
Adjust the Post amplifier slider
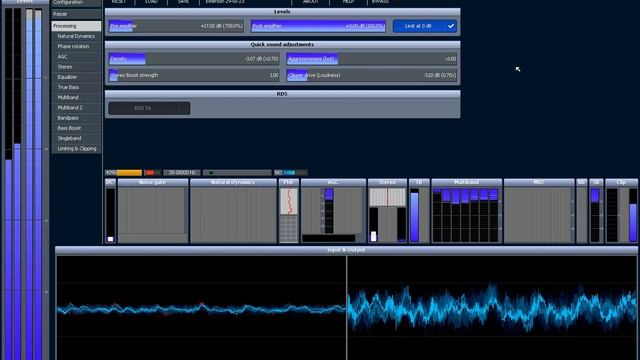pos(318,26)
